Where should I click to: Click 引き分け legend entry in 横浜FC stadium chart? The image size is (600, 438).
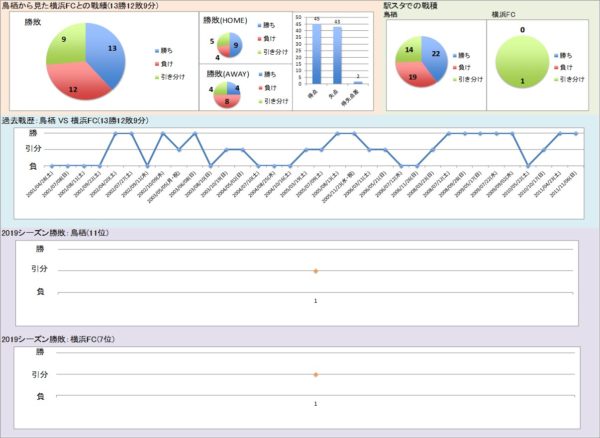(x=569, y=79)
